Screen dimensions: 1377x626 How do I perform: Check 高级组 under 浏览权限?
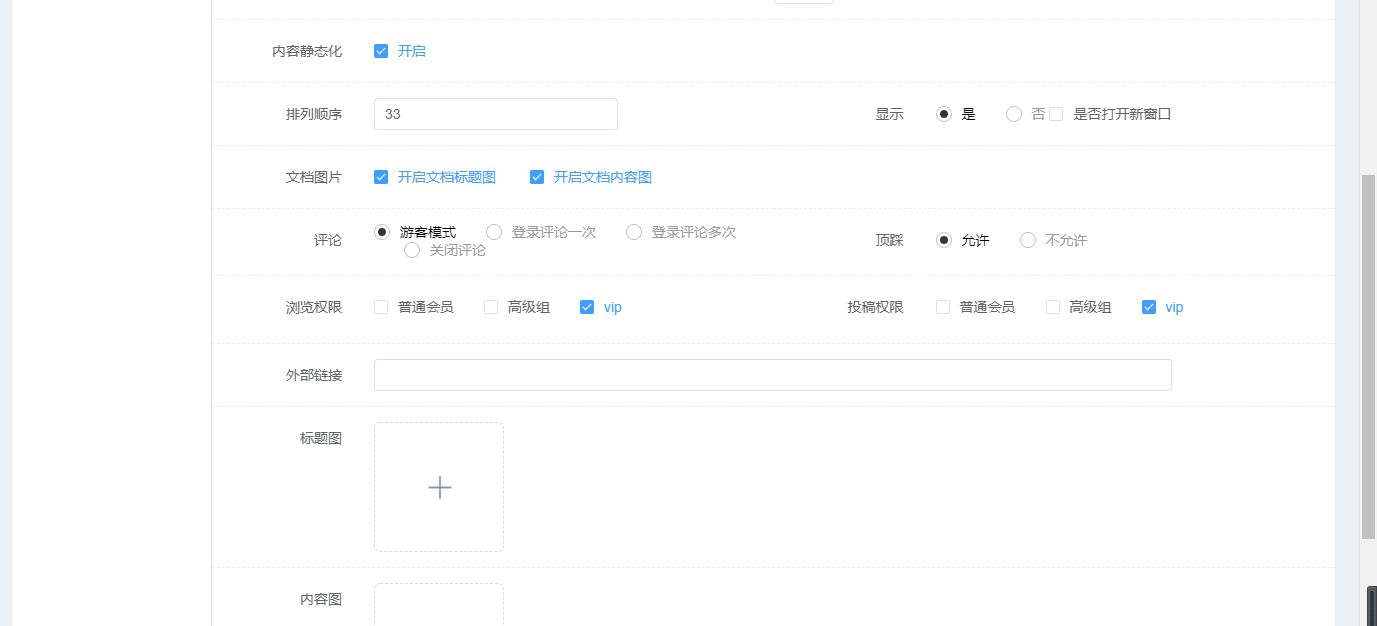coord(491,307)
